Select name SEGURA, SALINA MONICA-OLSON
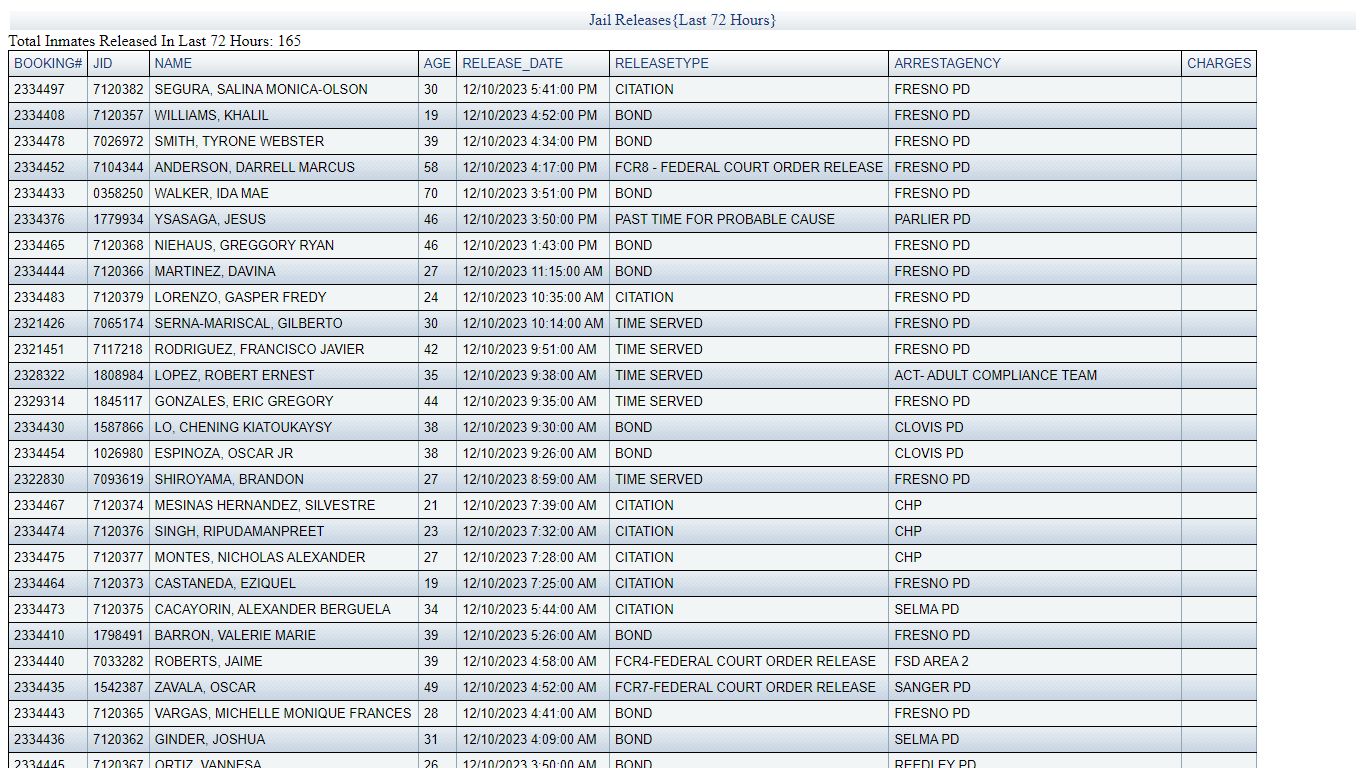Screen dimensions: 1366x768 coord(261,89)
